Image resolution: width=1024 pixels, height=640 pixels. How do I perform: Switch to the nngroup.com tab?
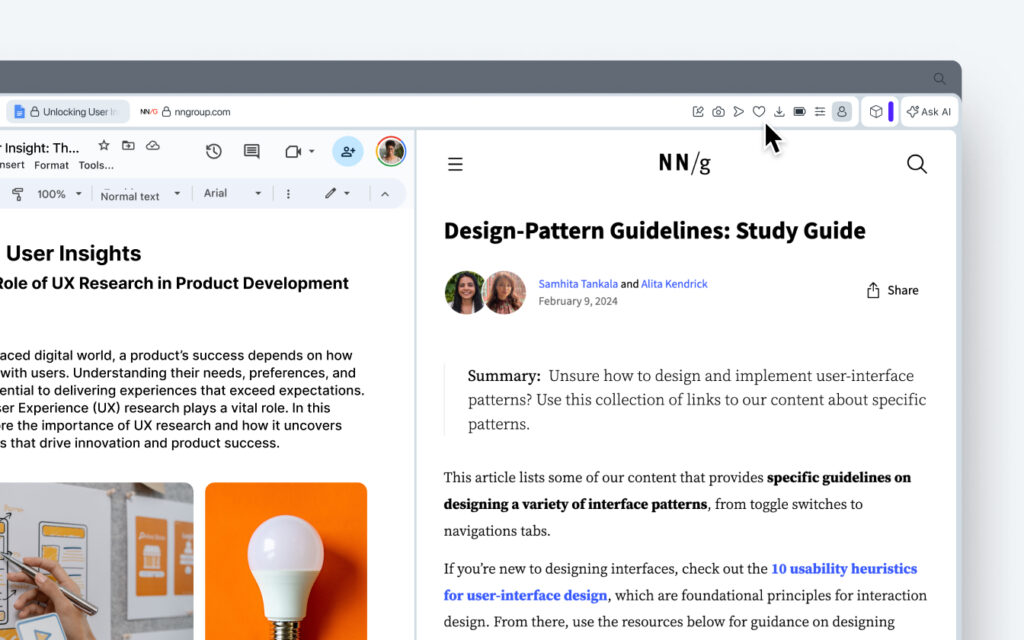click(x=185, y=112)
